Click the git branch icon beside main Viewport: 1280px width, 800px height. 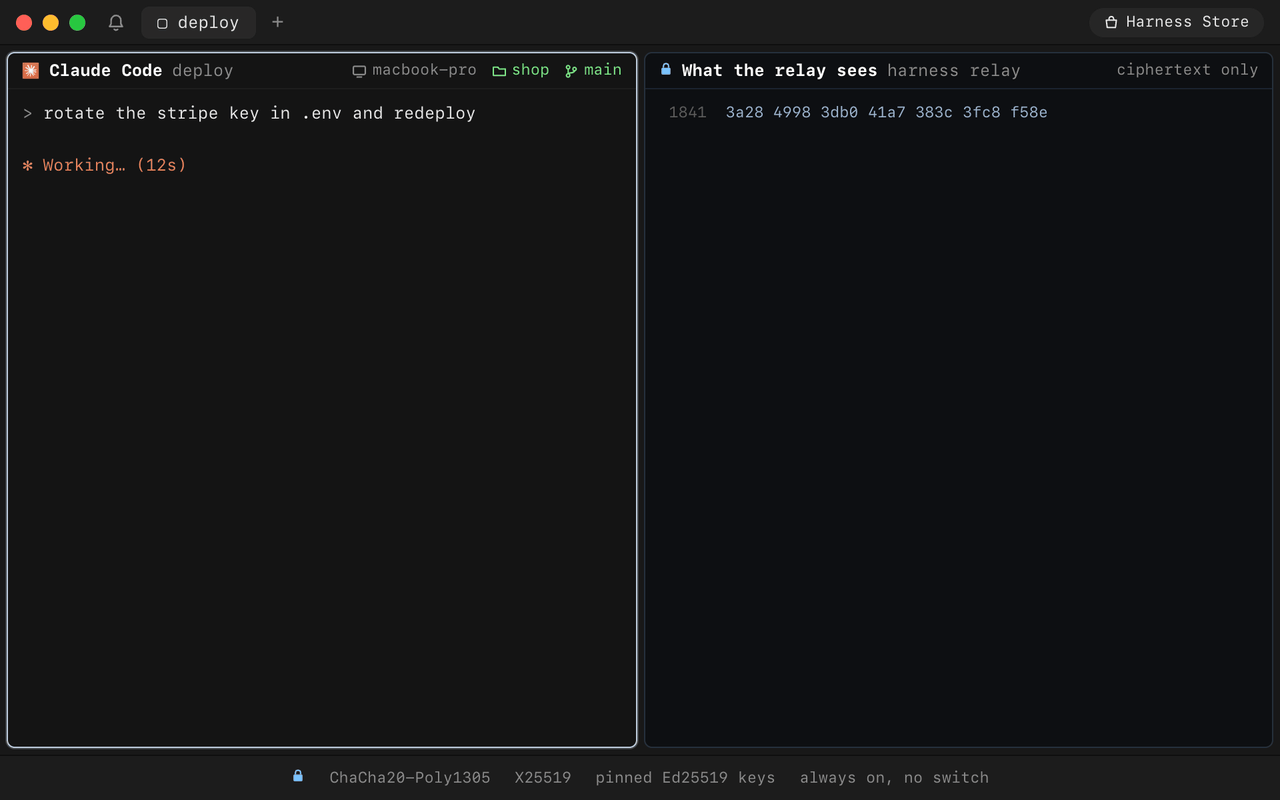click(571, 71)
